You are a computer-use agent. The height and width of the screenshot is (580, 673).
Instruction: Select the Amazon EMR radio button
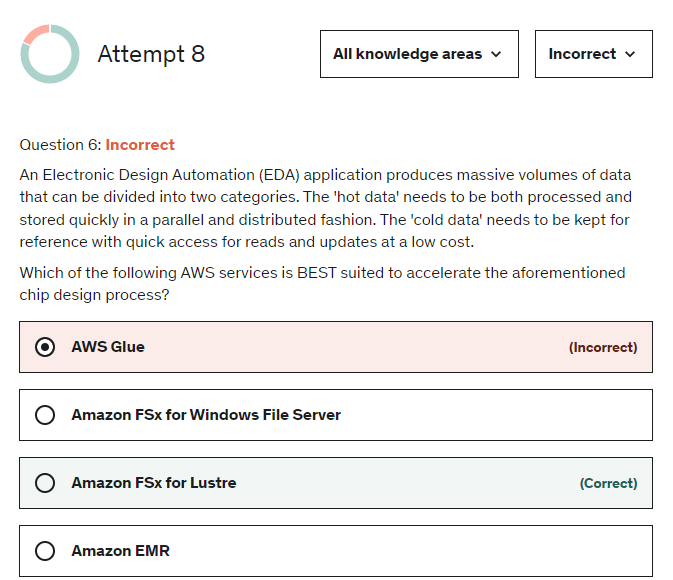[x=45, y=551]
